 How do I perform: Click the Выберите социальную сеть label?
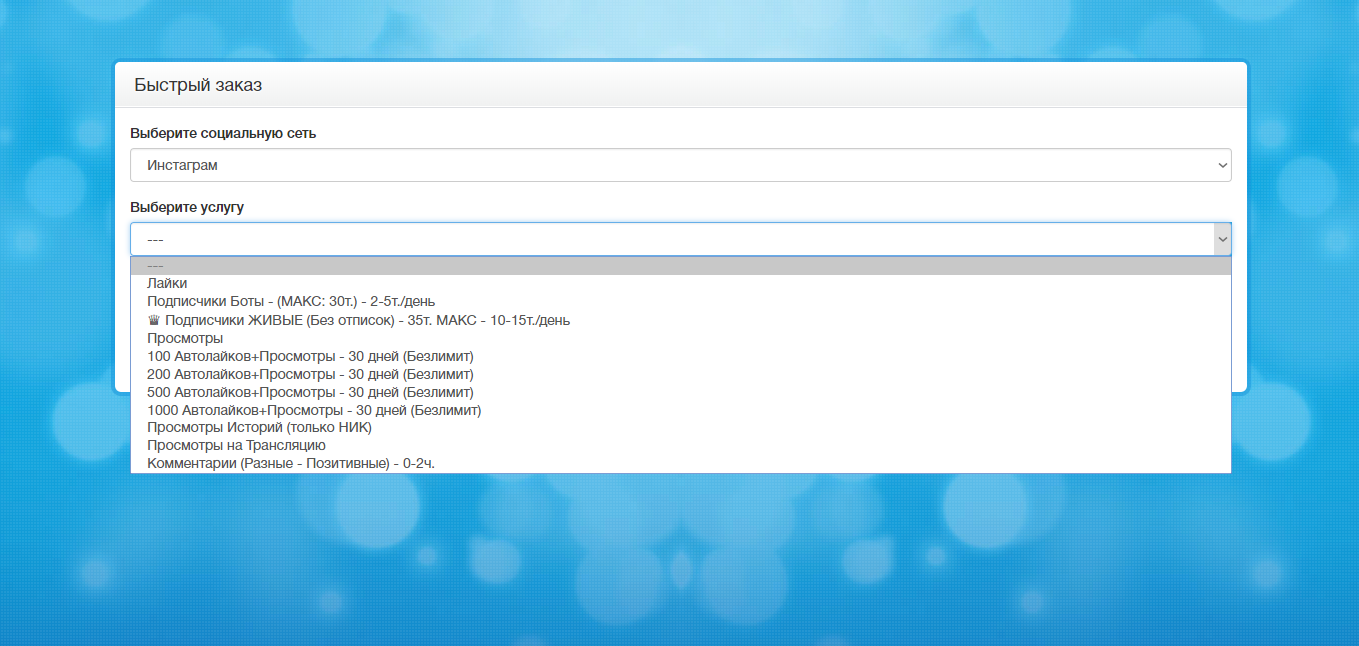click(223, 133)
